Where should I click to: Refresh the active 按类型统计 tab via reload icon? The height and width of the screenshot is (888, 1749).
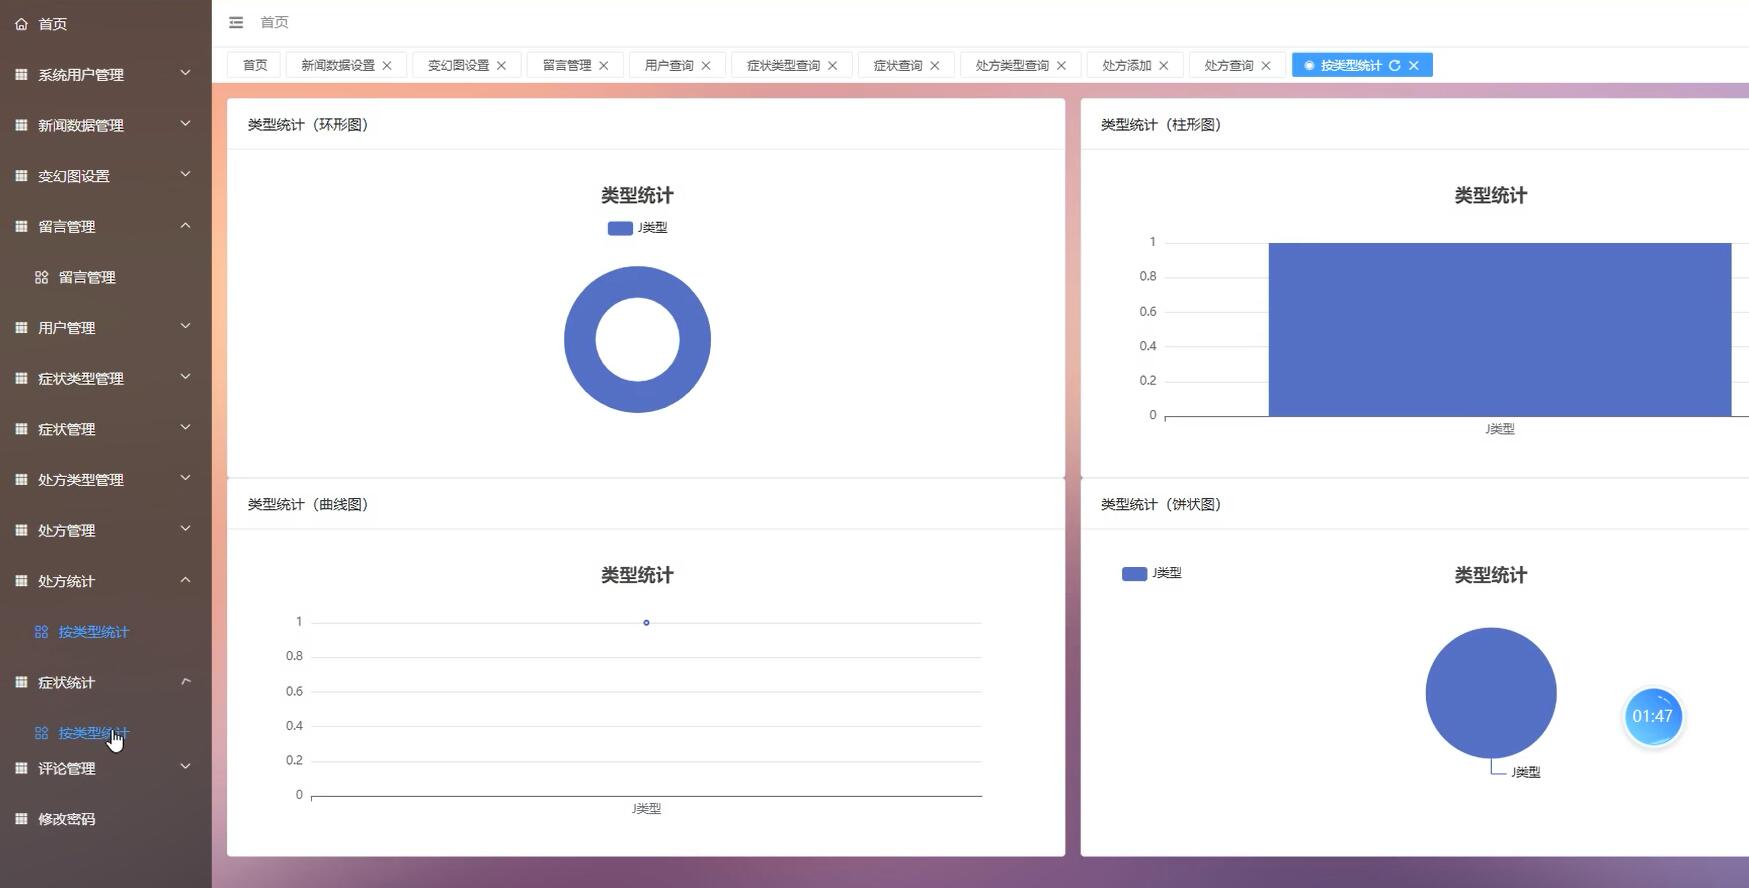1394,65
